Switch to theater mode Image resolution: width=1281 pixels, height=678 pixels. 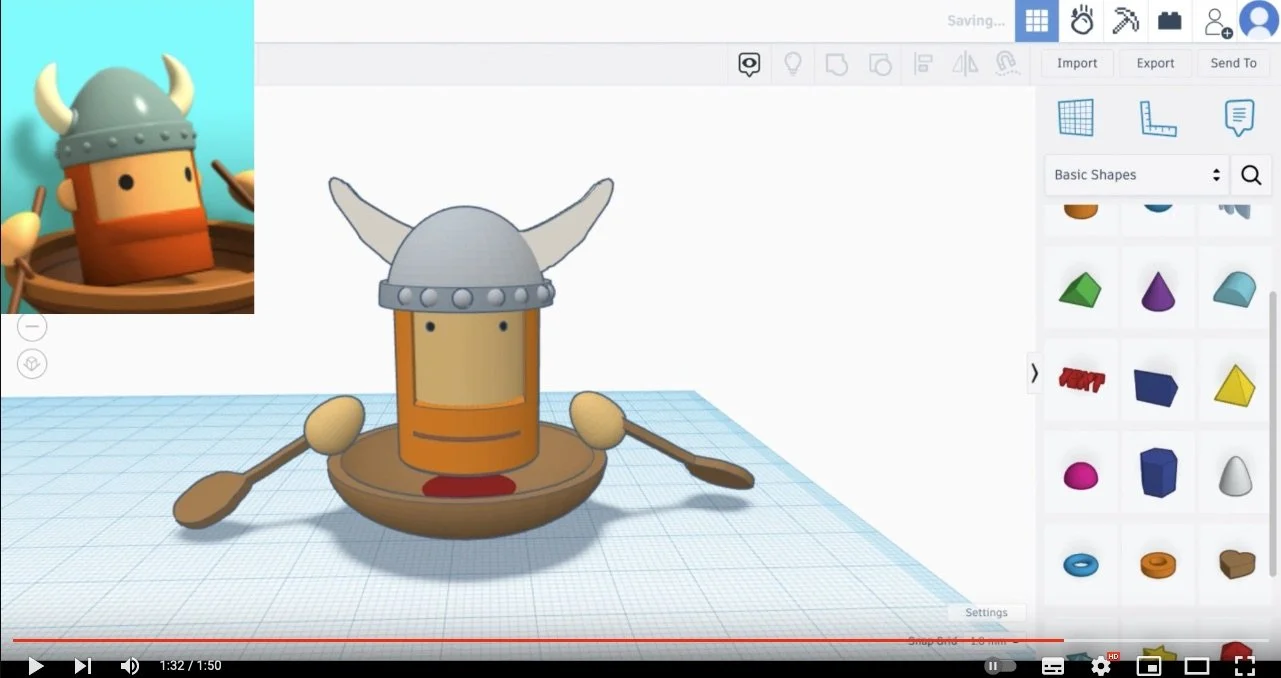tap(1197, 665)
